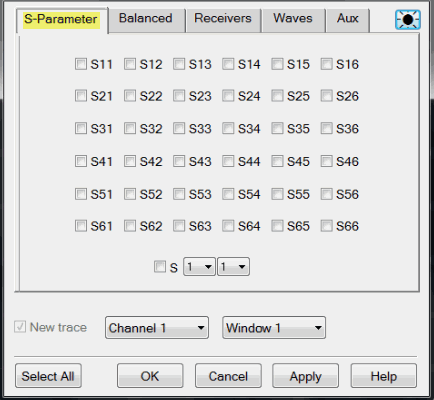
Task: Enable the S11 checkbox
Action: (81, 64)
